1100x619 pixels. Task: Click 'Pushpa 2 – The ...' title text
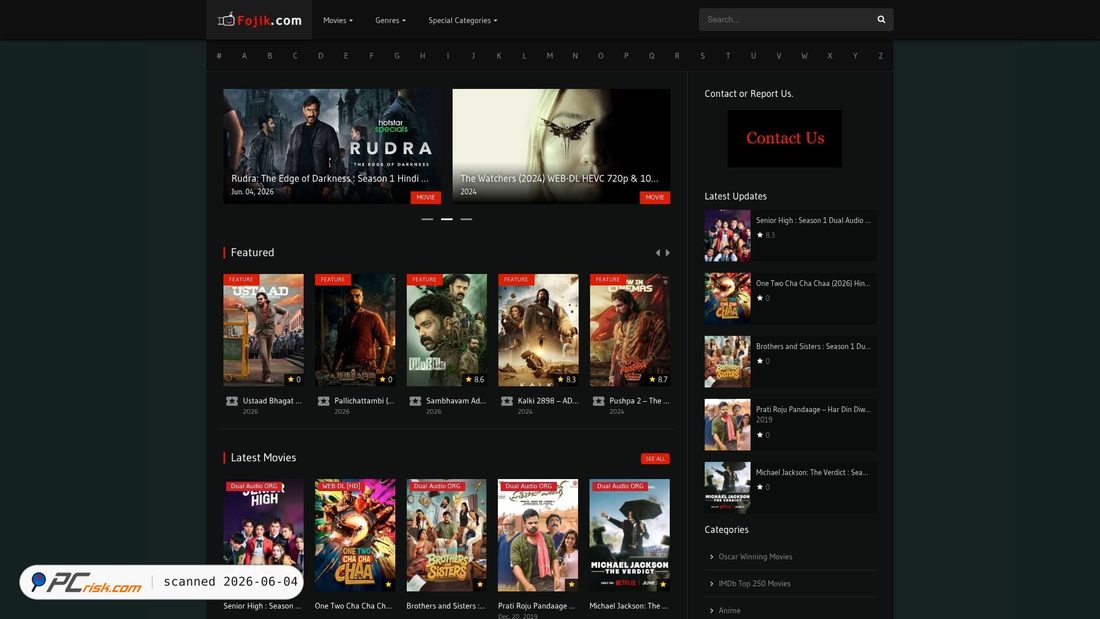coord(639,401)
